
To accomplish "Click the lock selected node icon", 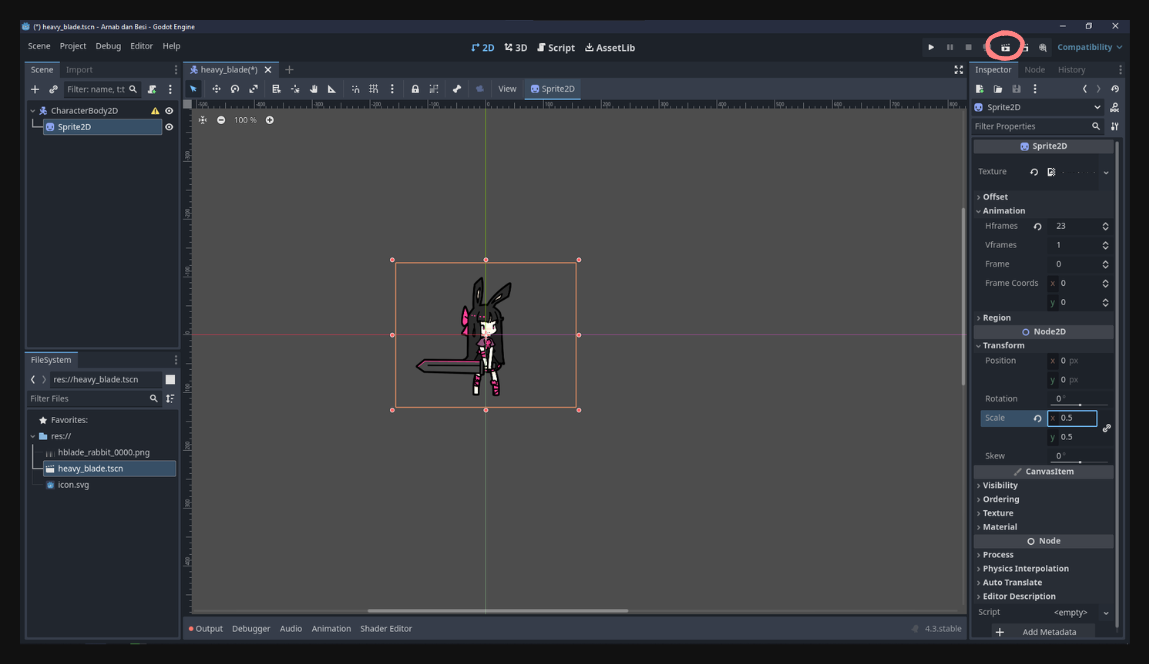I will (x=415, y=89).
